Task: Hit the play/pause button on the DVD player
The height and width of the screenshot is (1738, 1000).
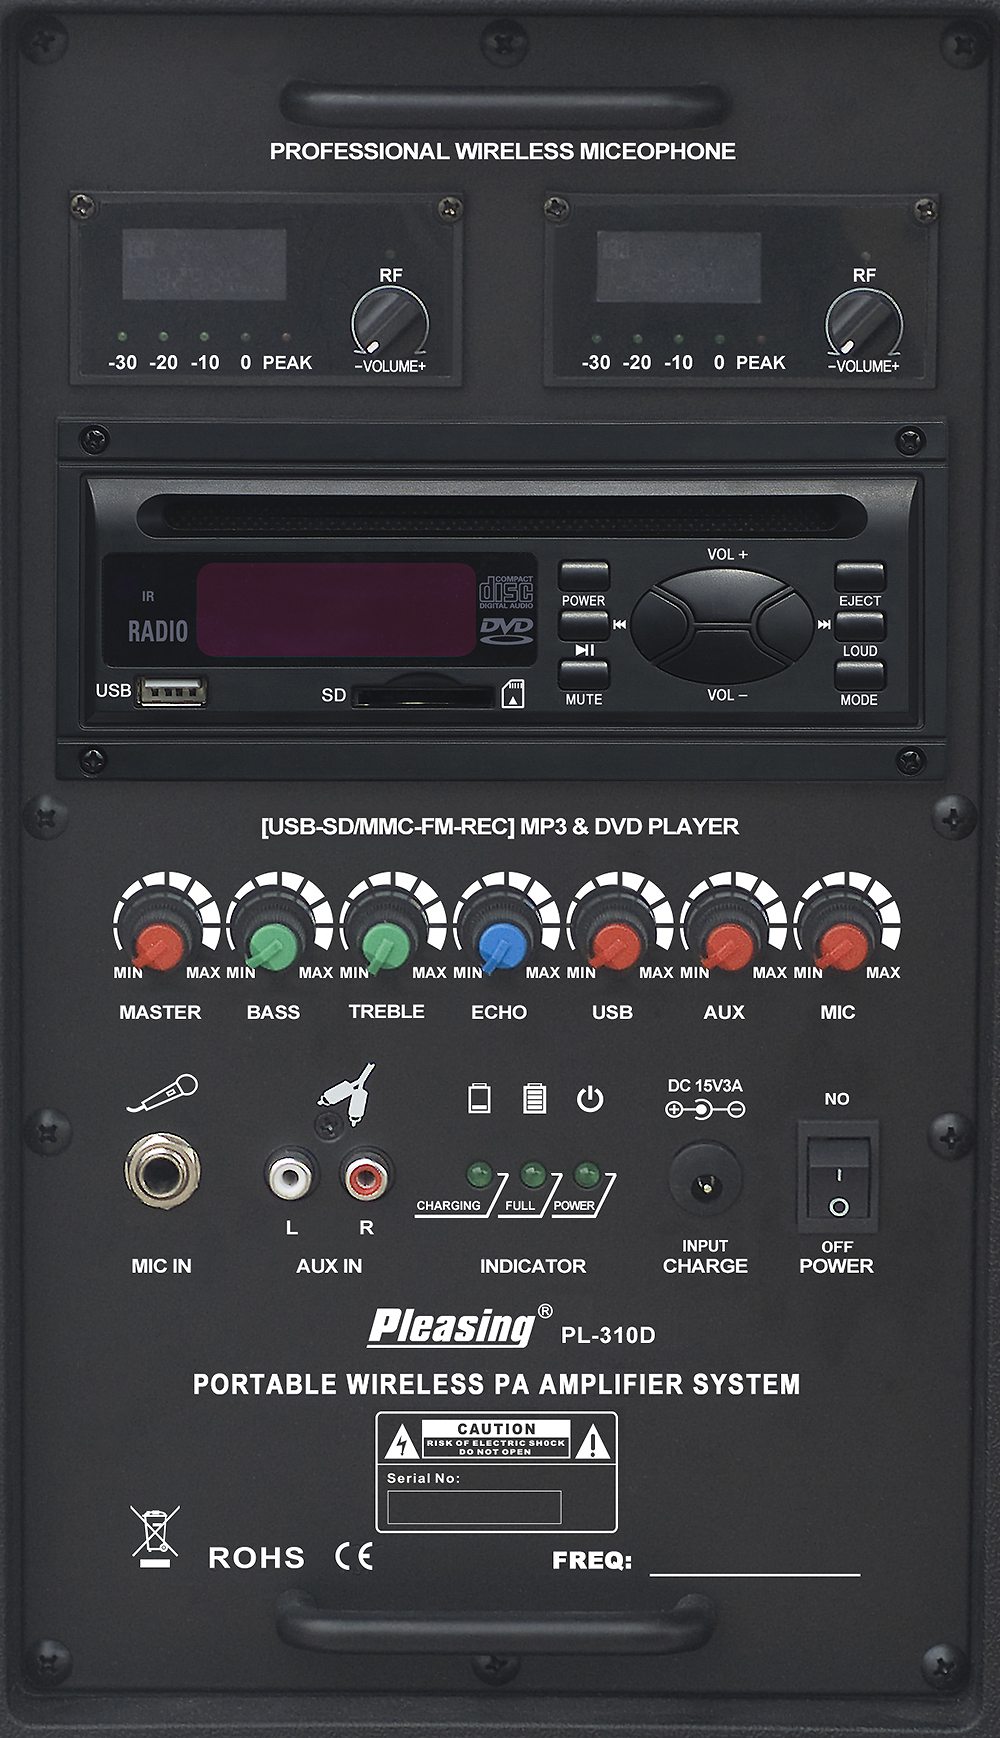Action: pyautogui.click(x=584, y=627)
